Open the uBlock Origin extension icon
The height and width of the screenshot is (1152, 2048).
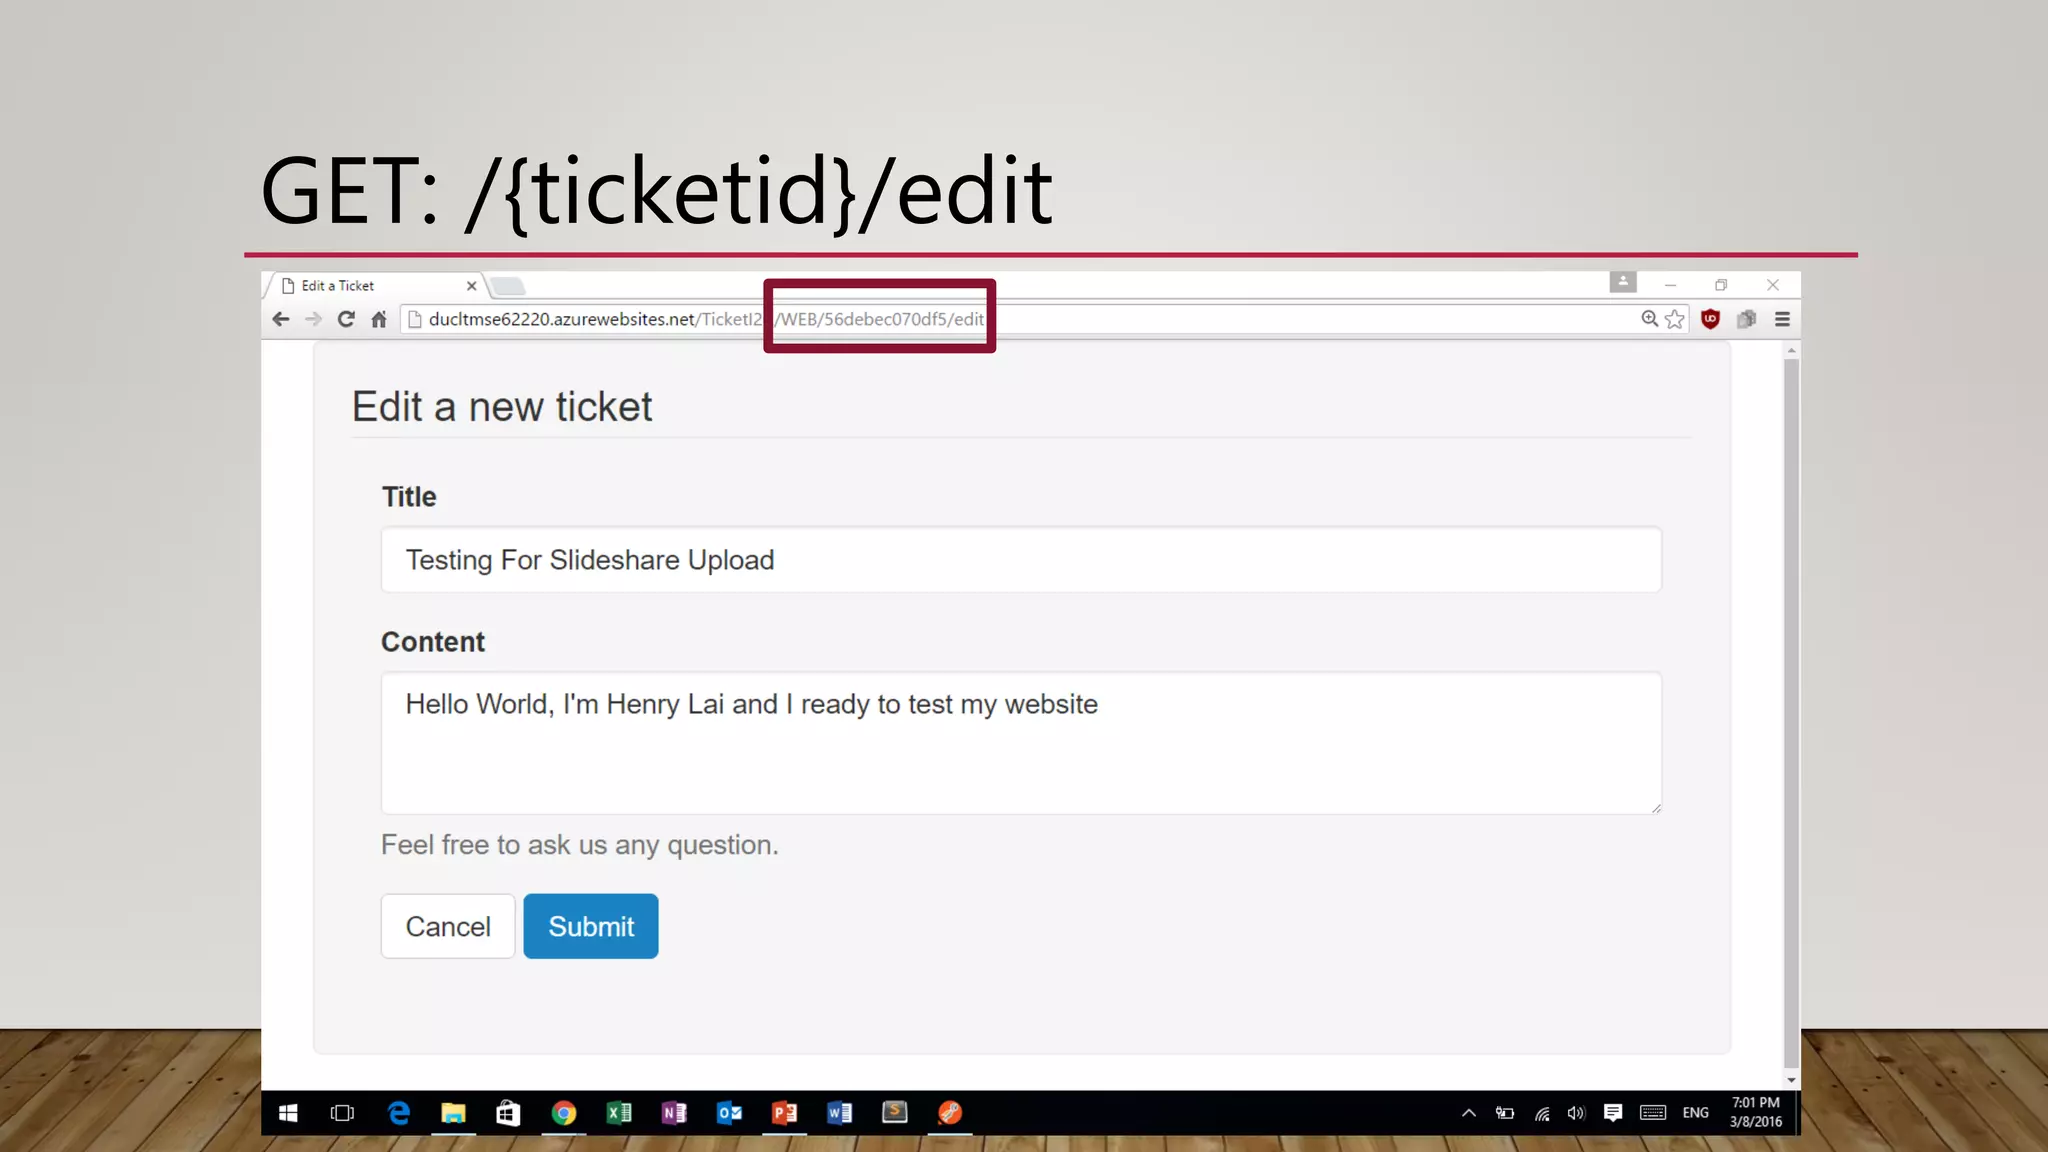tap(1711, 319)
